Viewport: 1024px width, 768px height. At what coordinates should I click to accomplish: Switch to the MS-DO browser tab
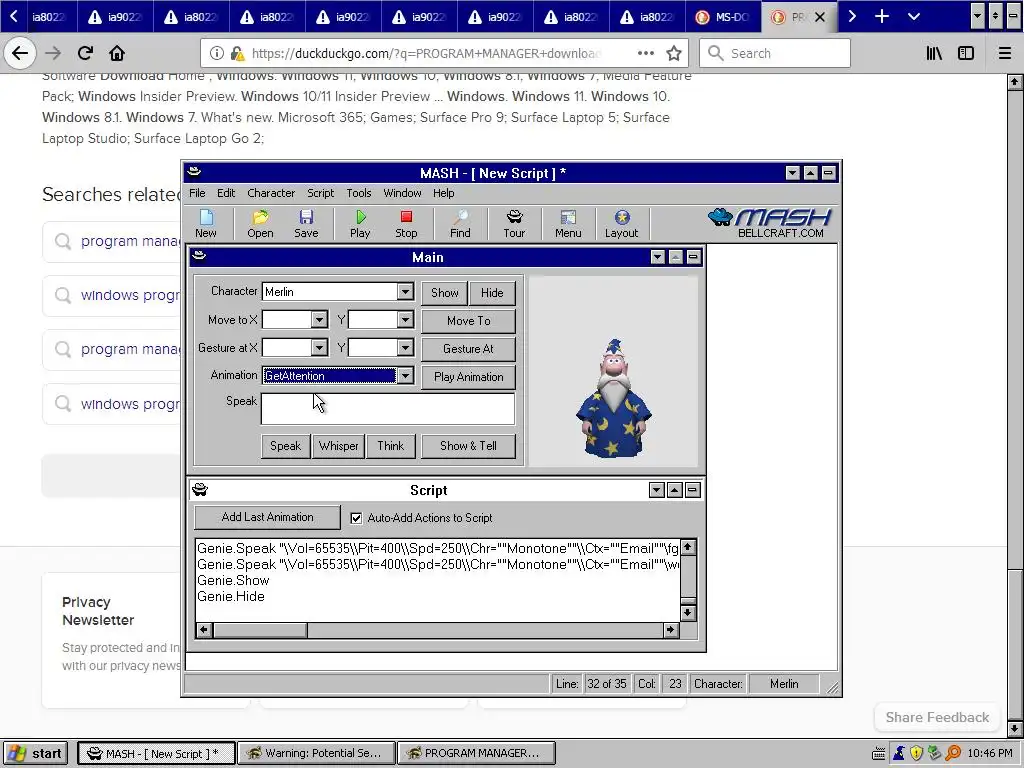tap(724, 16)
